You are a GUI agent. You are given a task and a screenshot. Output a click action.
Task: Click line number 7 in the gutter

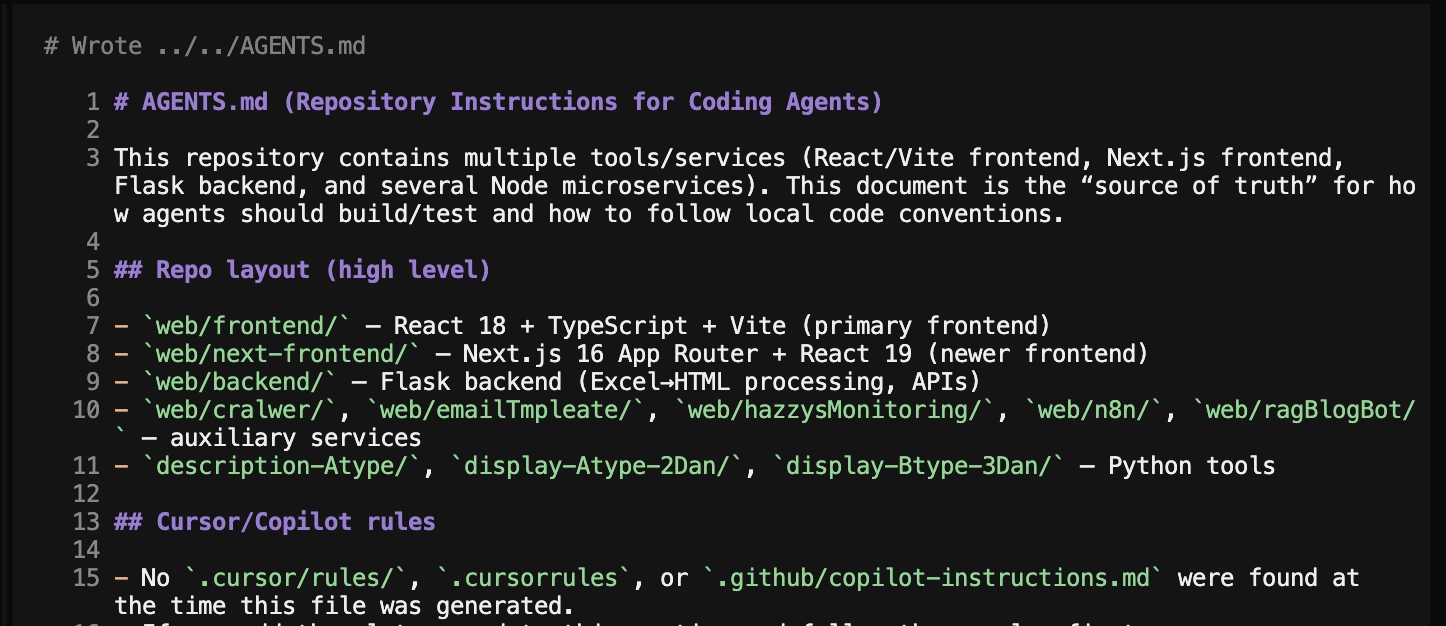coord(93,326)
